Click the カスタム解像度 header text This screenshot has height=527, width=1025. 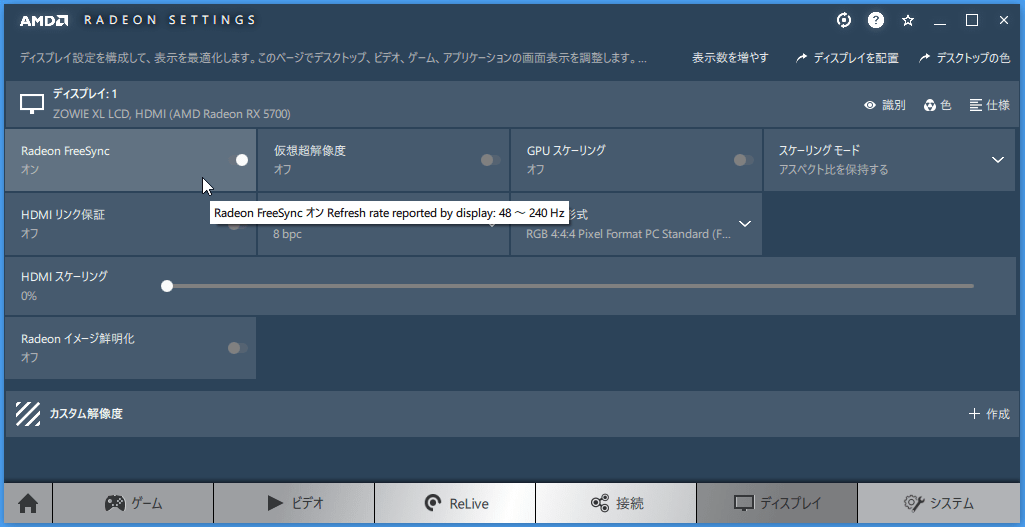[86, 414]
